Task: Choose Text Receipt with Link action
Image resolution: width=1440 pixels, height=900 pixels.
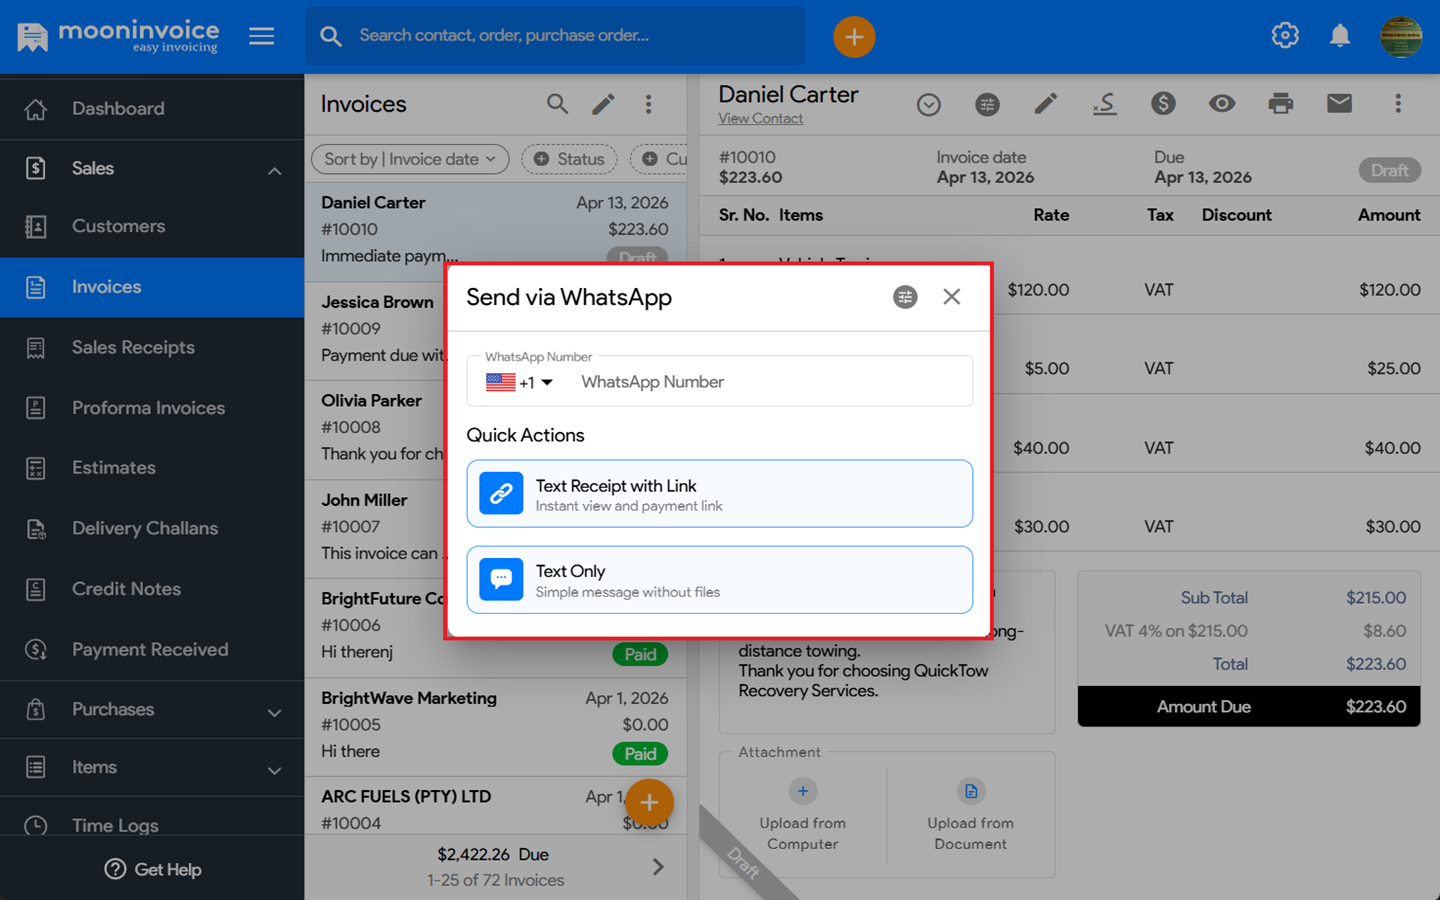Action: pyautogui.click(x=719, y=494)
